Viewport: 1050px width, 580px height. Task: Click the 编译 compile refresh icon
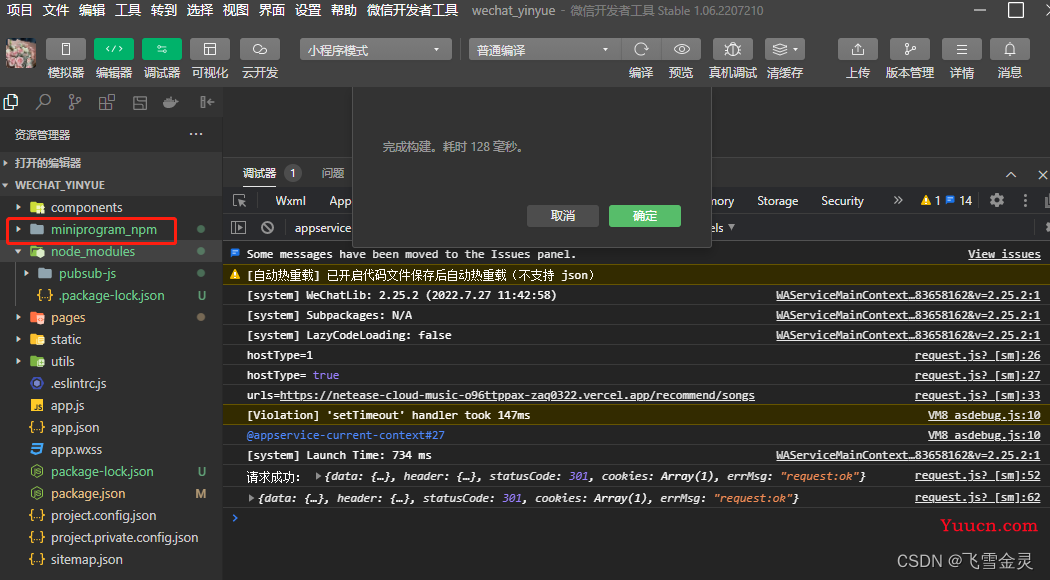click(641, 50)
